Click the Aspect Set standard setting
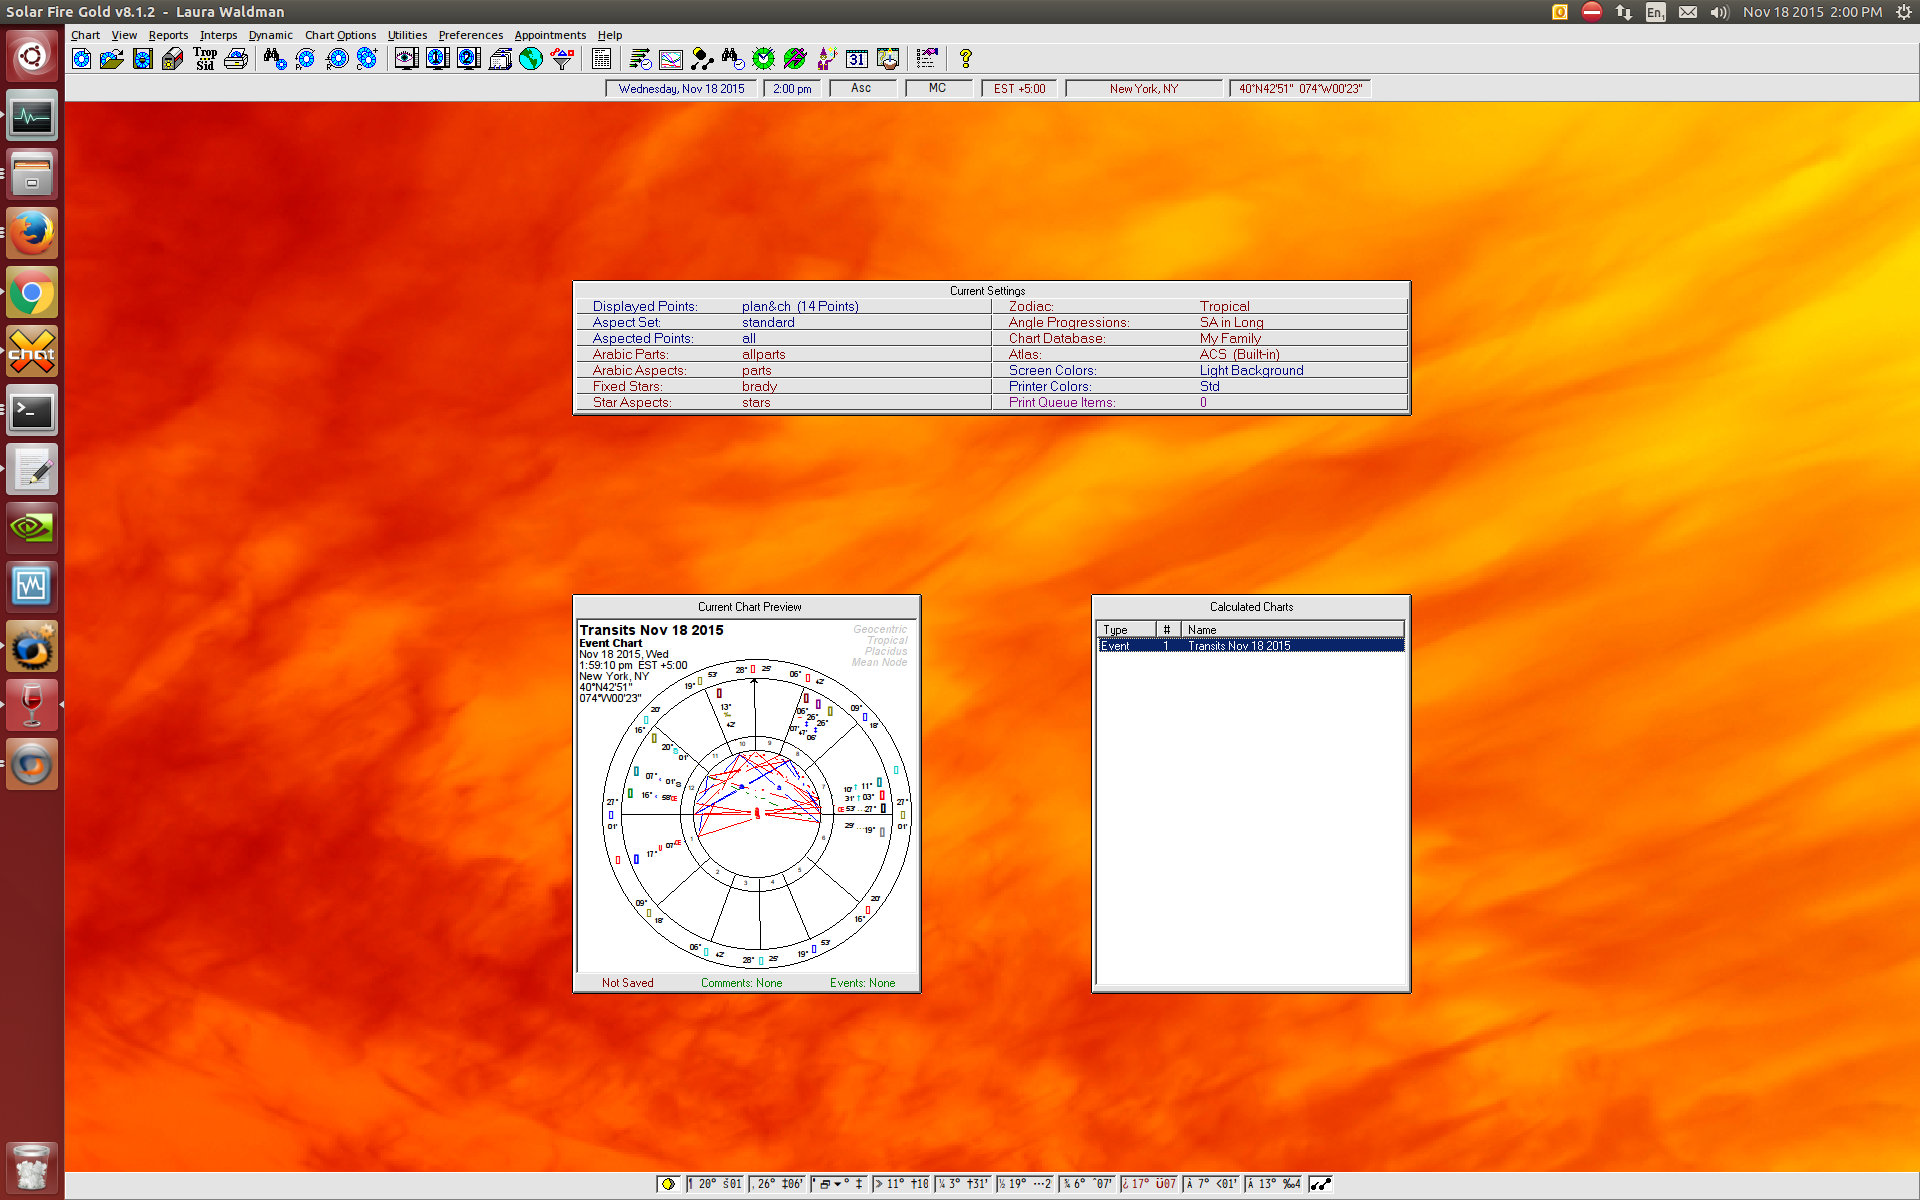1920x1200 pixels. tap(784, 322)
